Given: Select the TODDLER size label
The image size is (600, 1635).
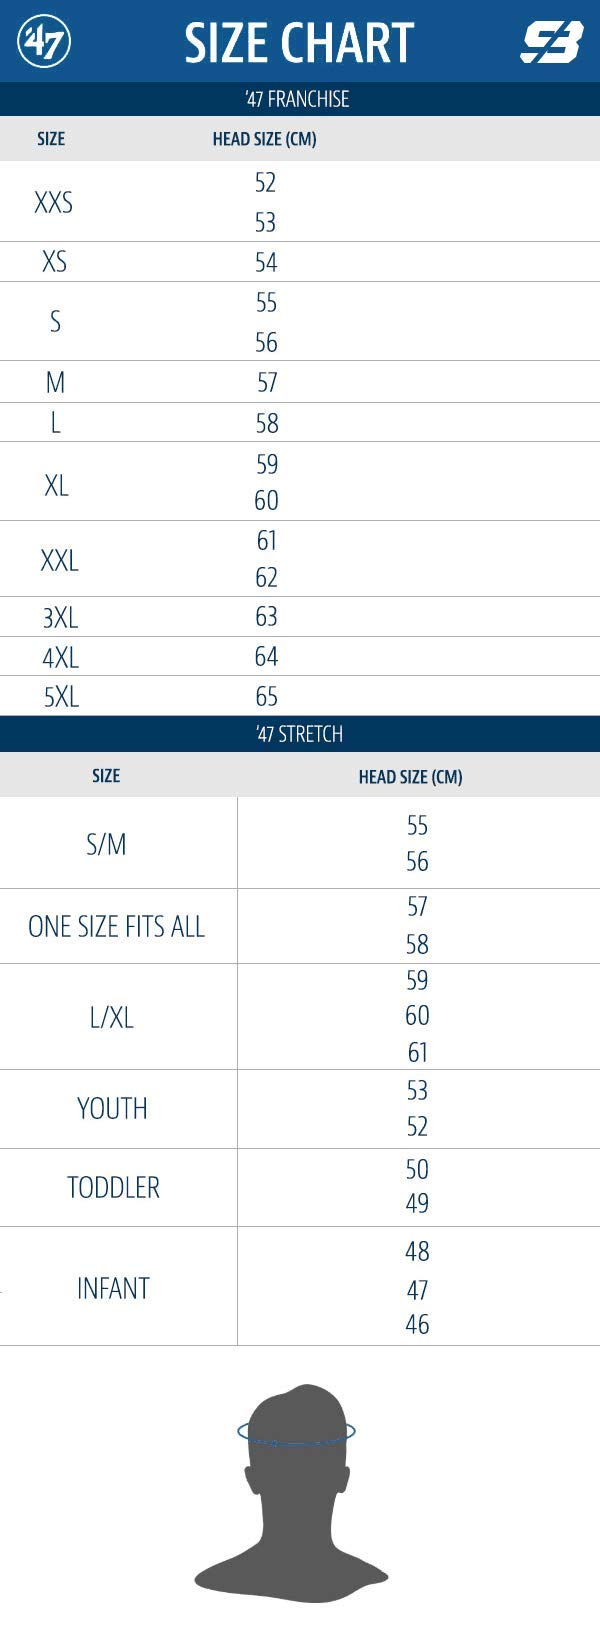Looking at the screenshot, I should pyautogui.click(x=113, y=1187).
